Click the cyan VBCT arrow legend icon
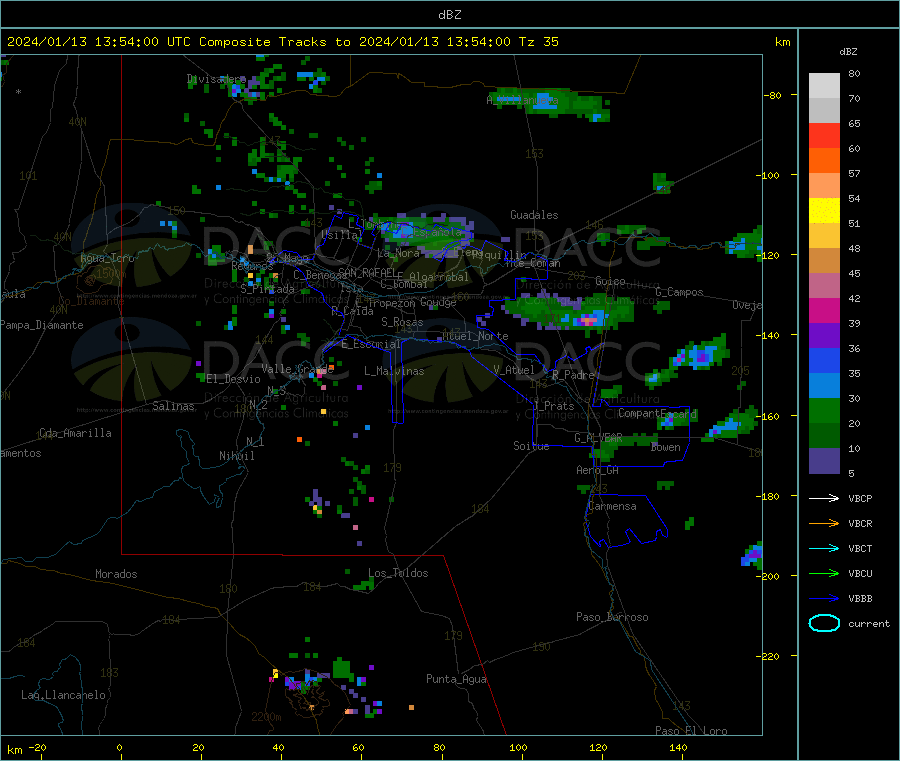 pos(824,548)
